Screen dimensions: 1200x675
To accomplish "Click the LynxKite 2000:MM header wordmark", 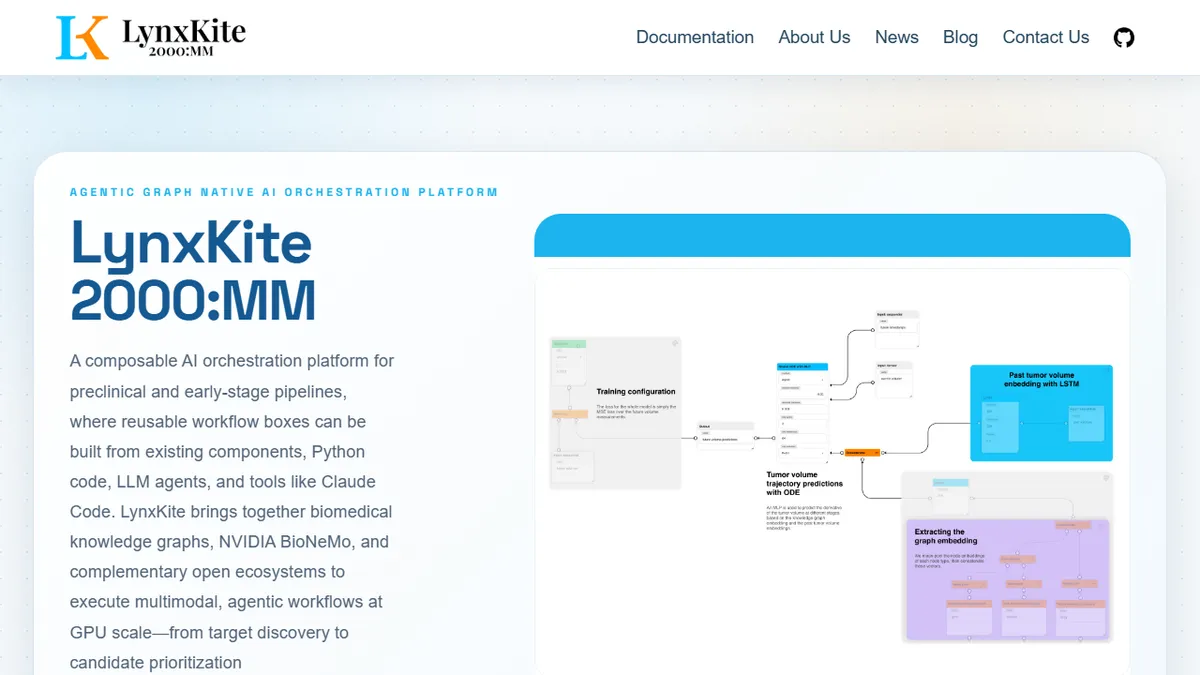I will click(x=184, y=38).
